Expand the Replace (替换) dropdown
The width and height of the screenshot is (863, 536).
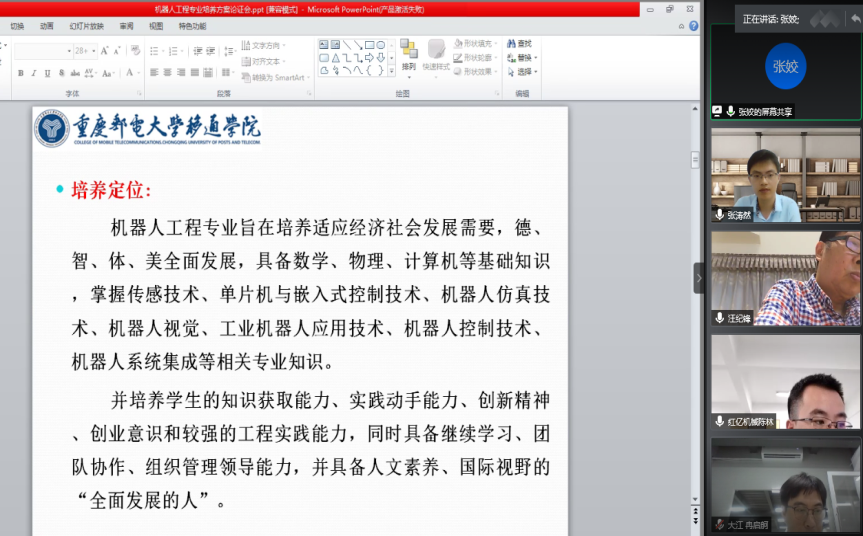click(537, 58)
